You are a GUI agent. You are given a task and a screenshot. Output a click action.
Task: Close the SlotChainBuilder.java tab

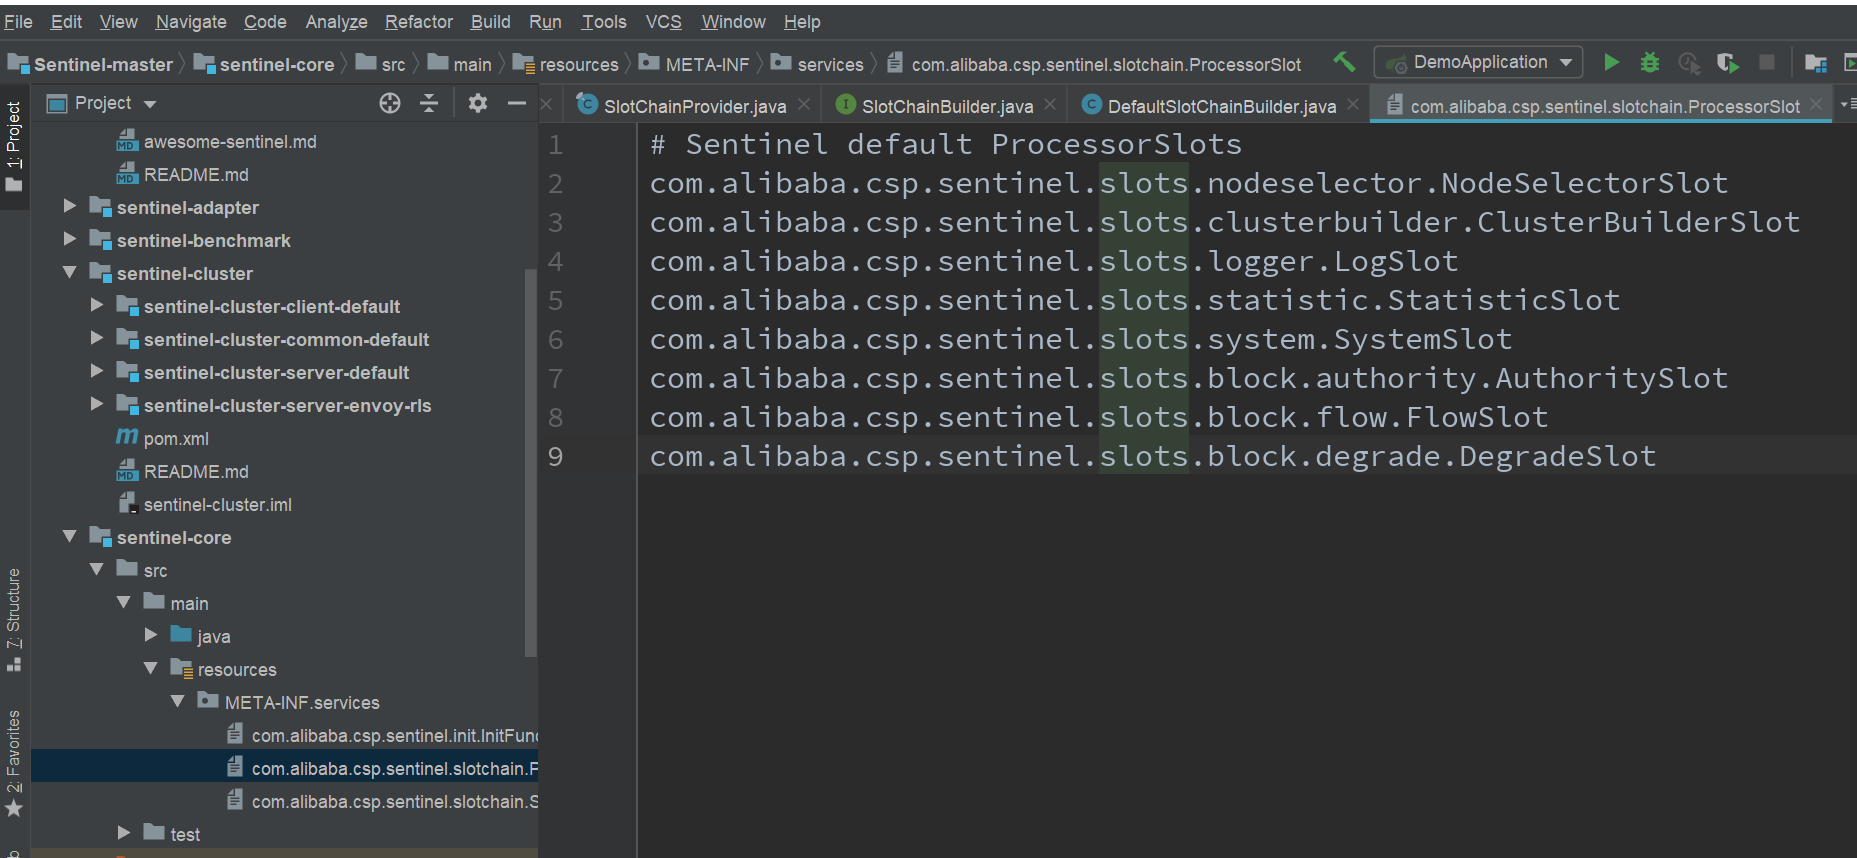coord(1050,104)
